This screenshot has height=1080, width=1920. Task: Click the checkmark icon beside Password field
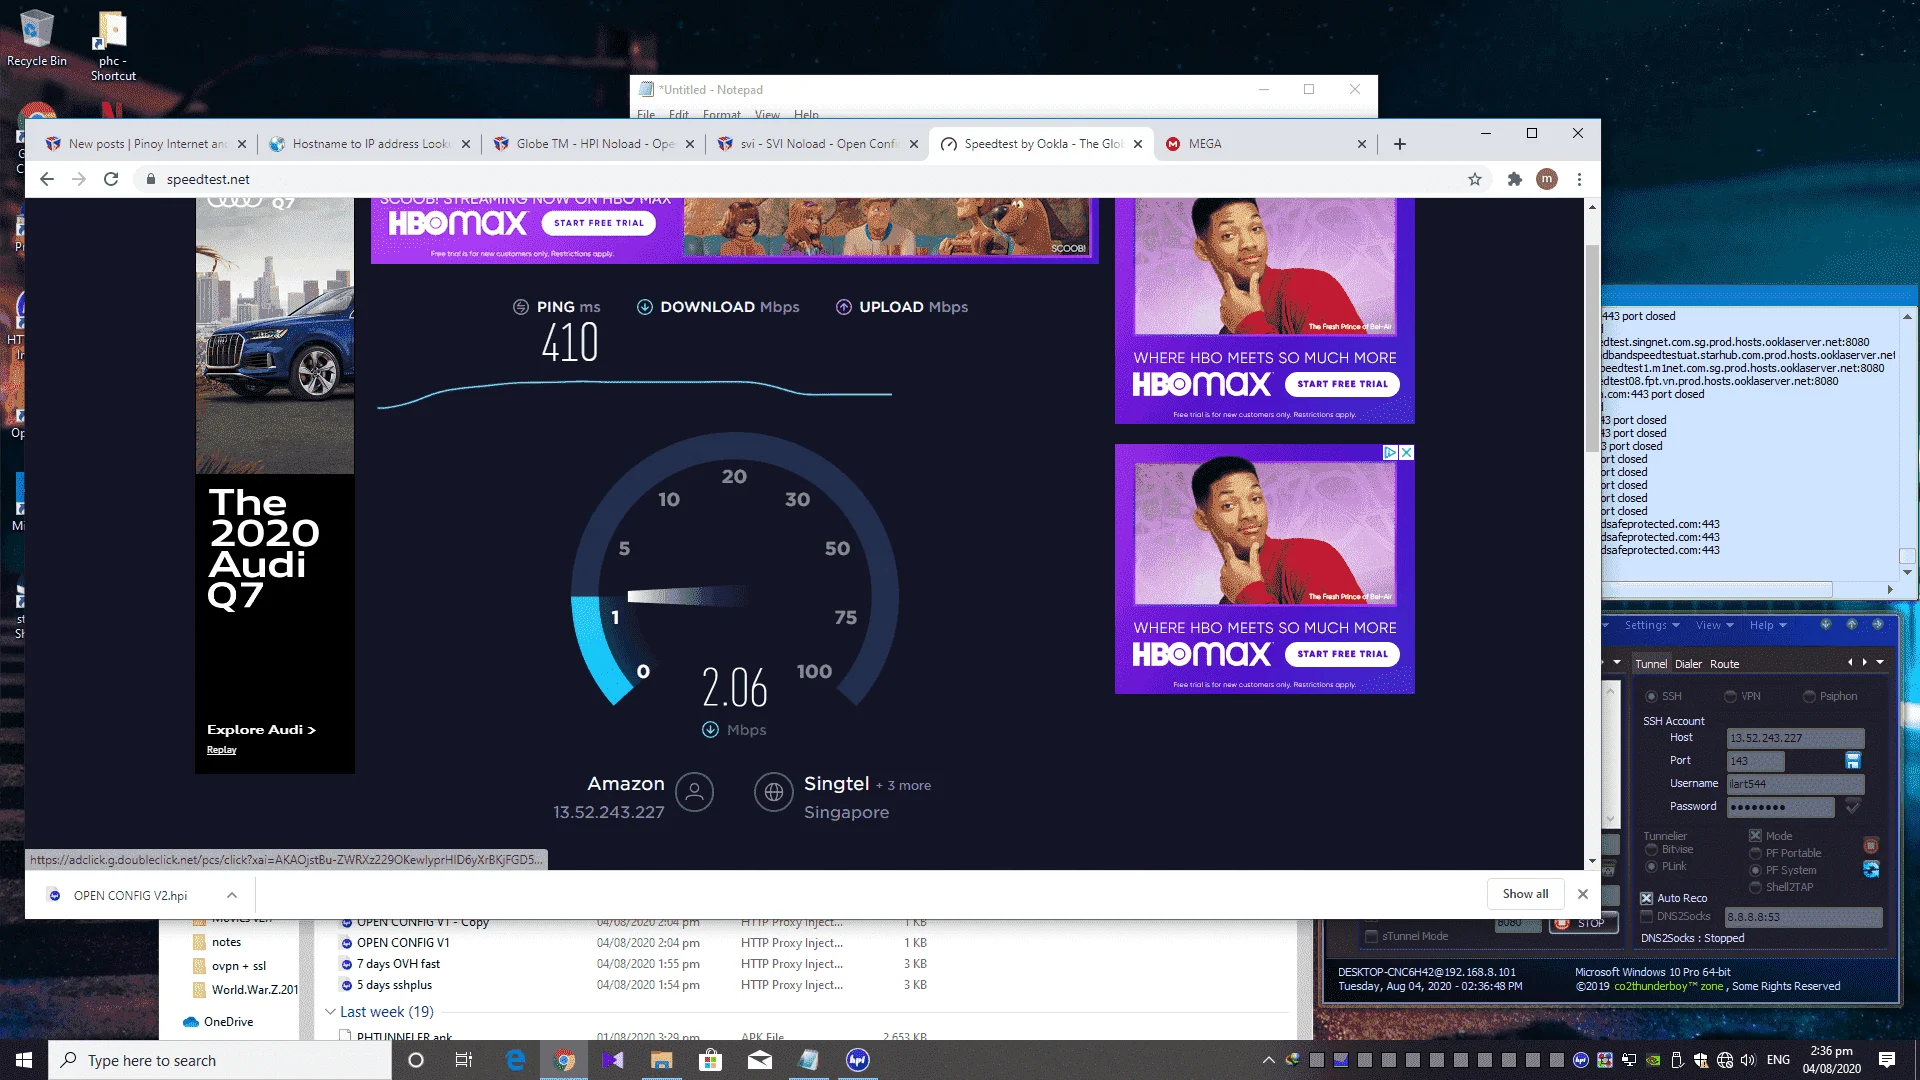point(1852,807)
